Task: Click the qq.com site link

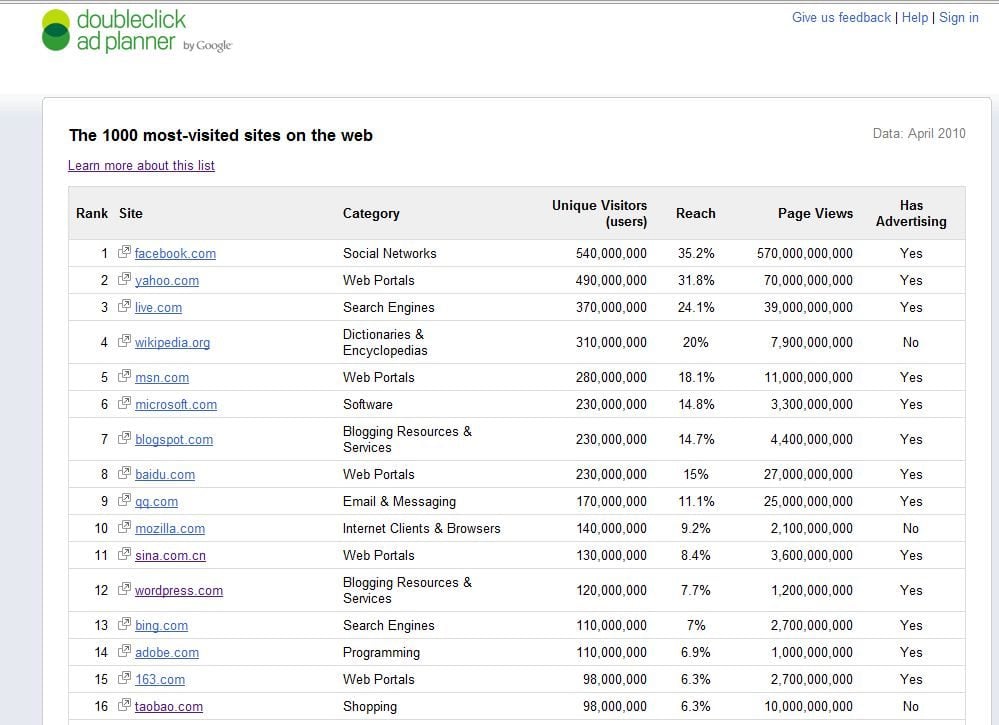Action: tap(156, 502)
